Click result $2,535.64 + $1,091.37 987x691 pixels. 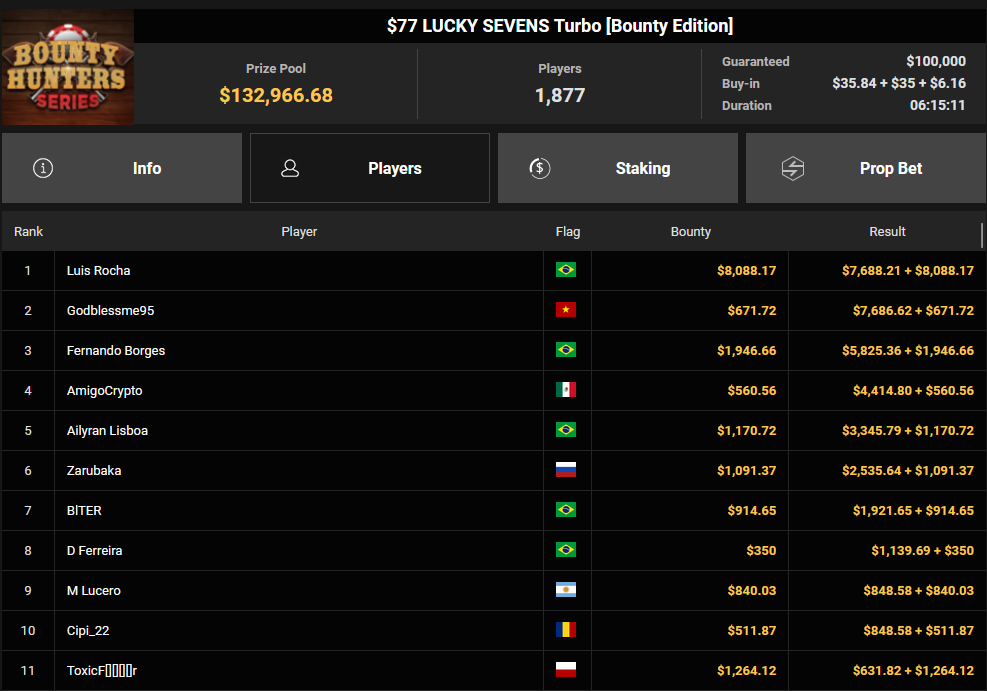tap(908, 471)
